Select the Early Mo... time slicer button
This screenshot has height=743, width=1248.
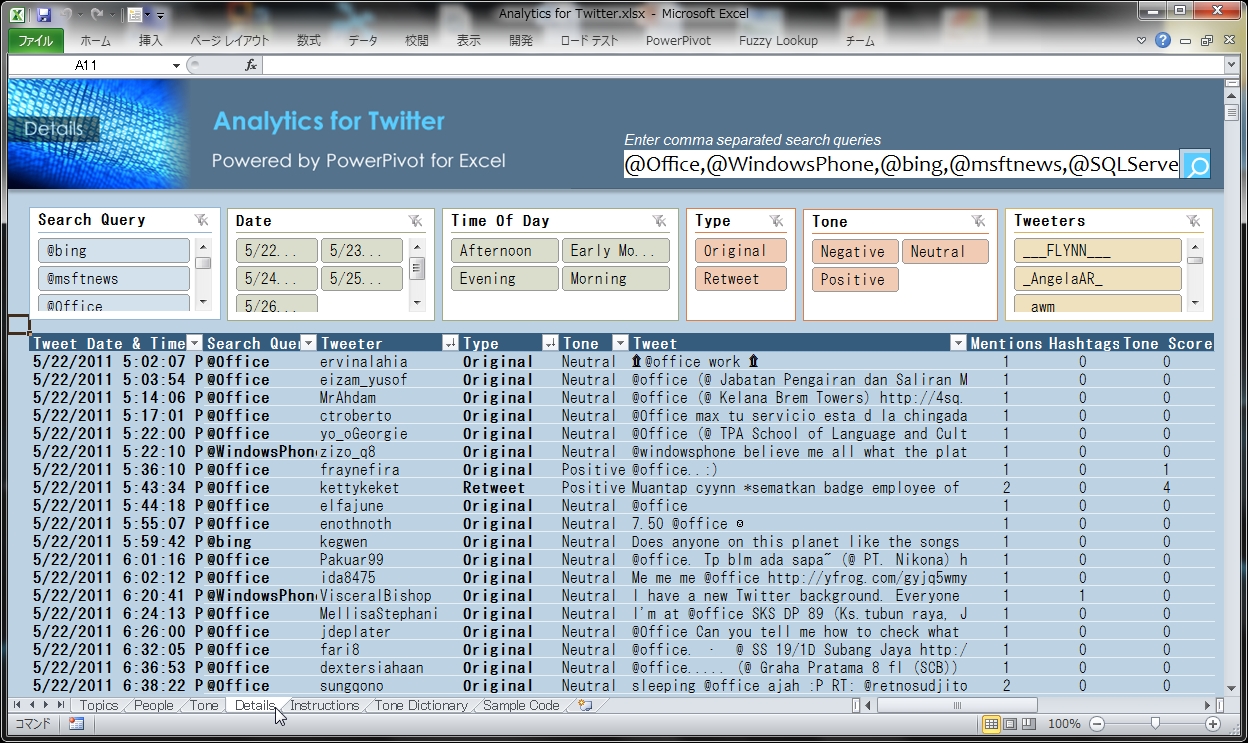coord(616,250)
